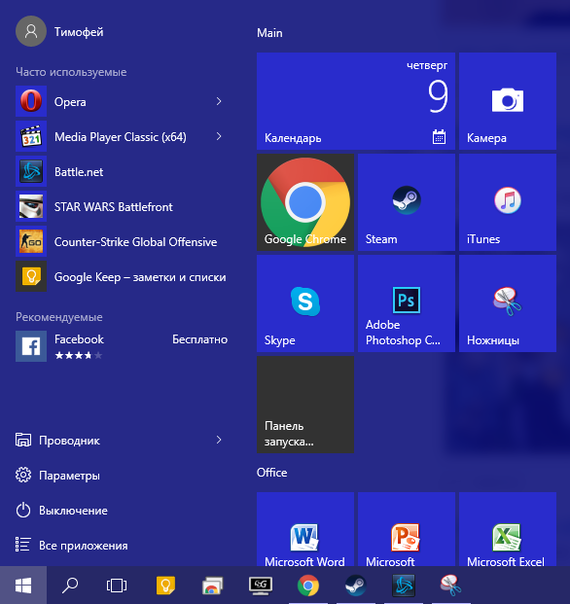This screenshot has width=570, height=604.
Task: Launch the Microsoft Excel tile
Action: [x=508, y=529]
